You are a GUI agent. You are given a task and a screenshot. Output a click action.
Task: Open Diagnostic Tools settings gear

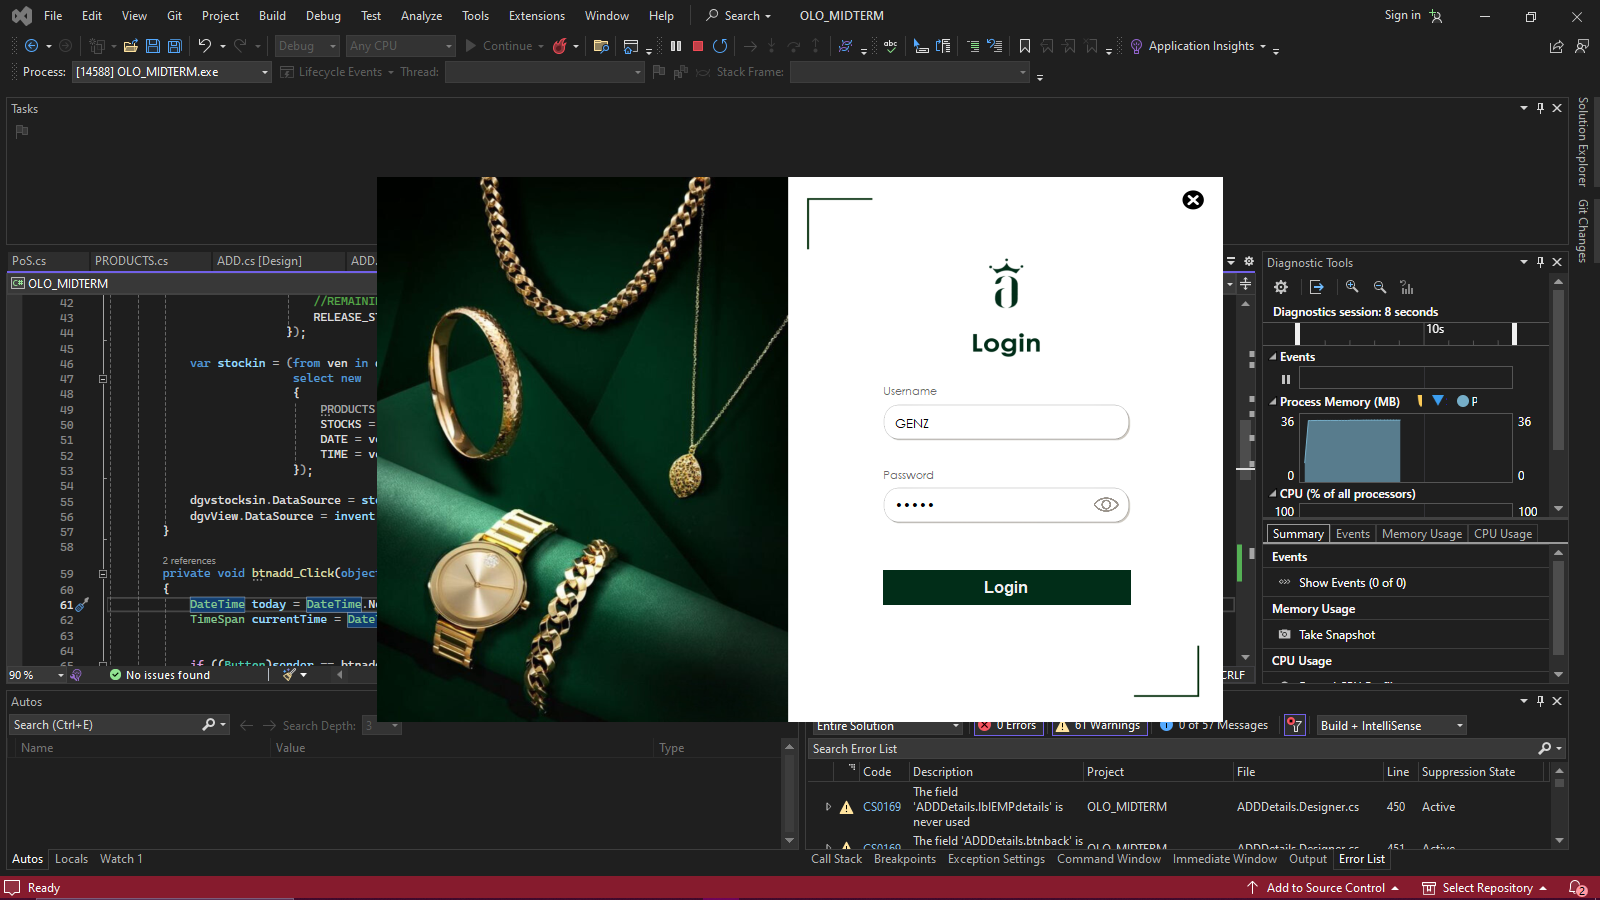point(1281,287)
